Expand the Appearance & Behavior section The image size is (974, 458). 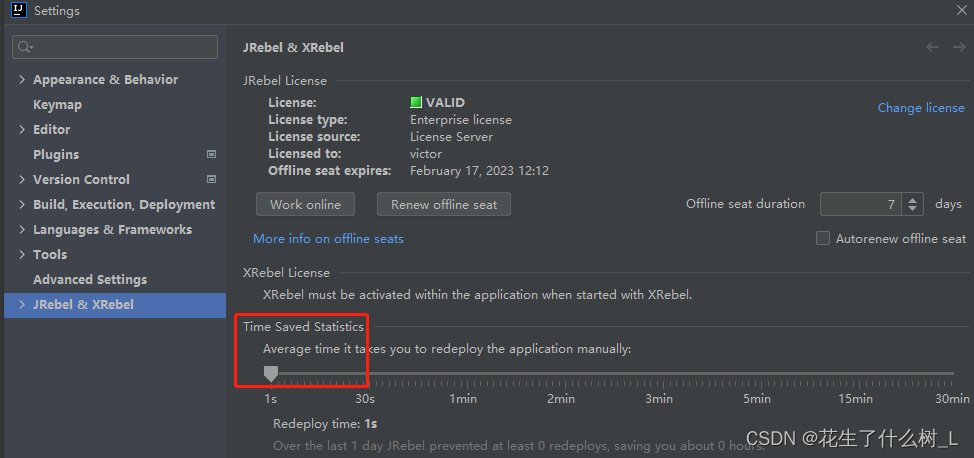(23, 79)
